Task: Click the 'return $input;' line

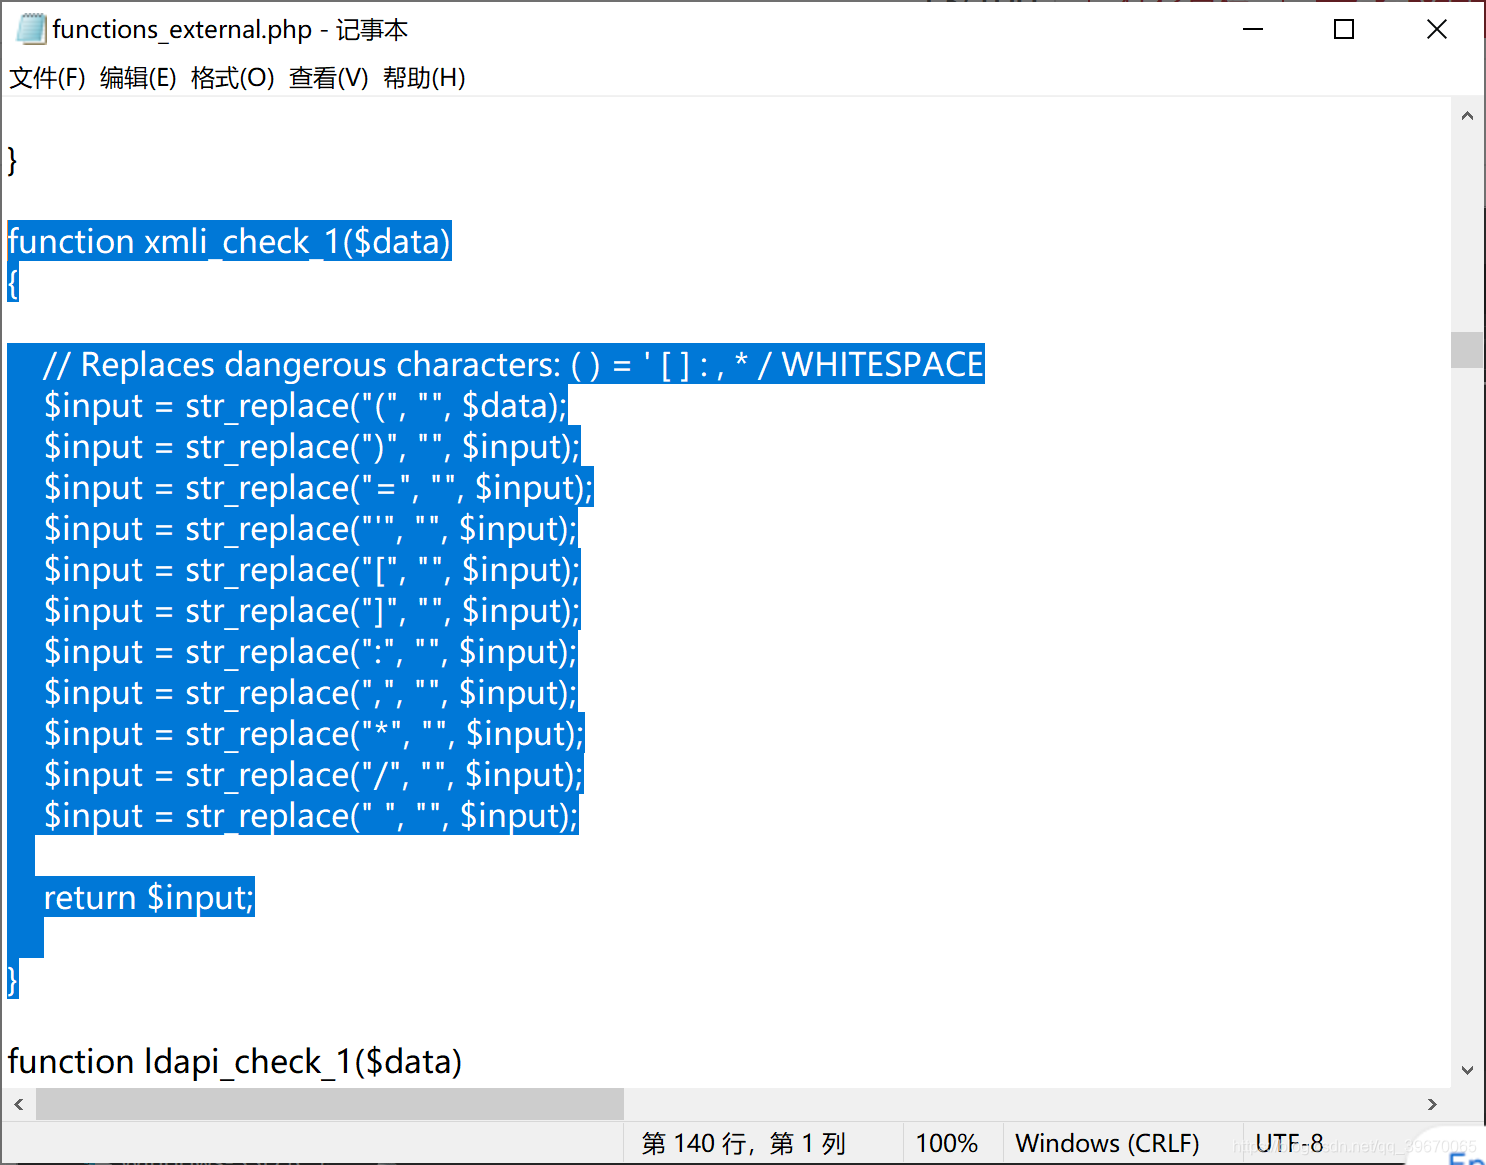Action: click(x=148, y=897)
